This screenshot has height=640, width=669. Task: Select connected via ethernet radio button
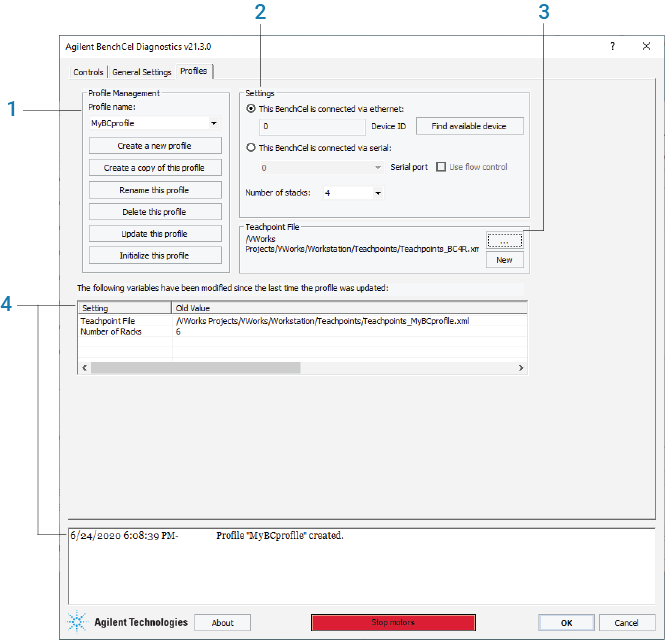(x=251, y=109)
